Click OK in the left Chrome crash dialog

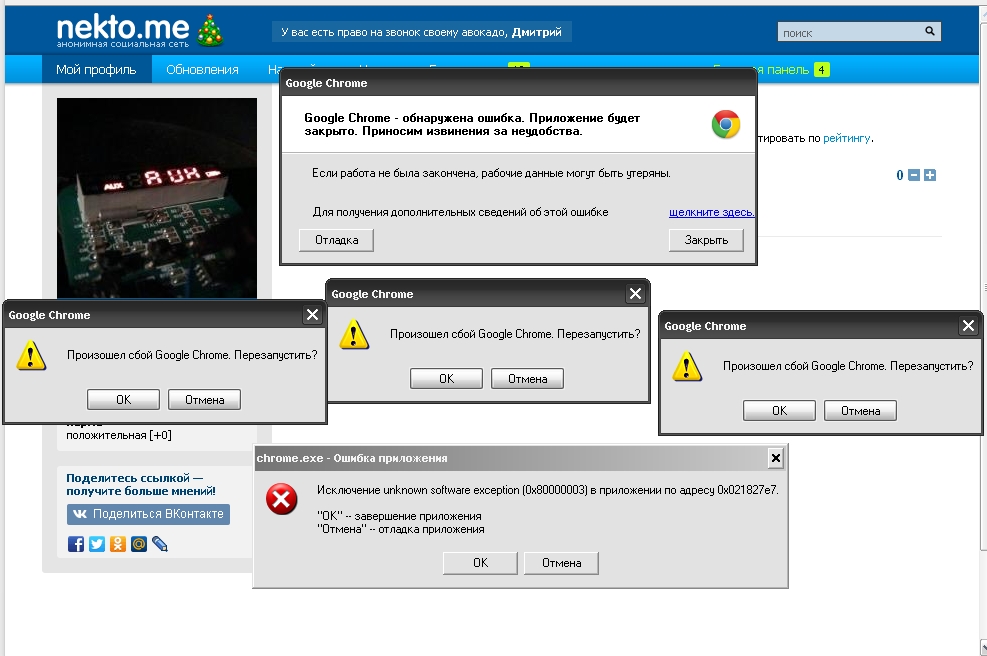123,400
